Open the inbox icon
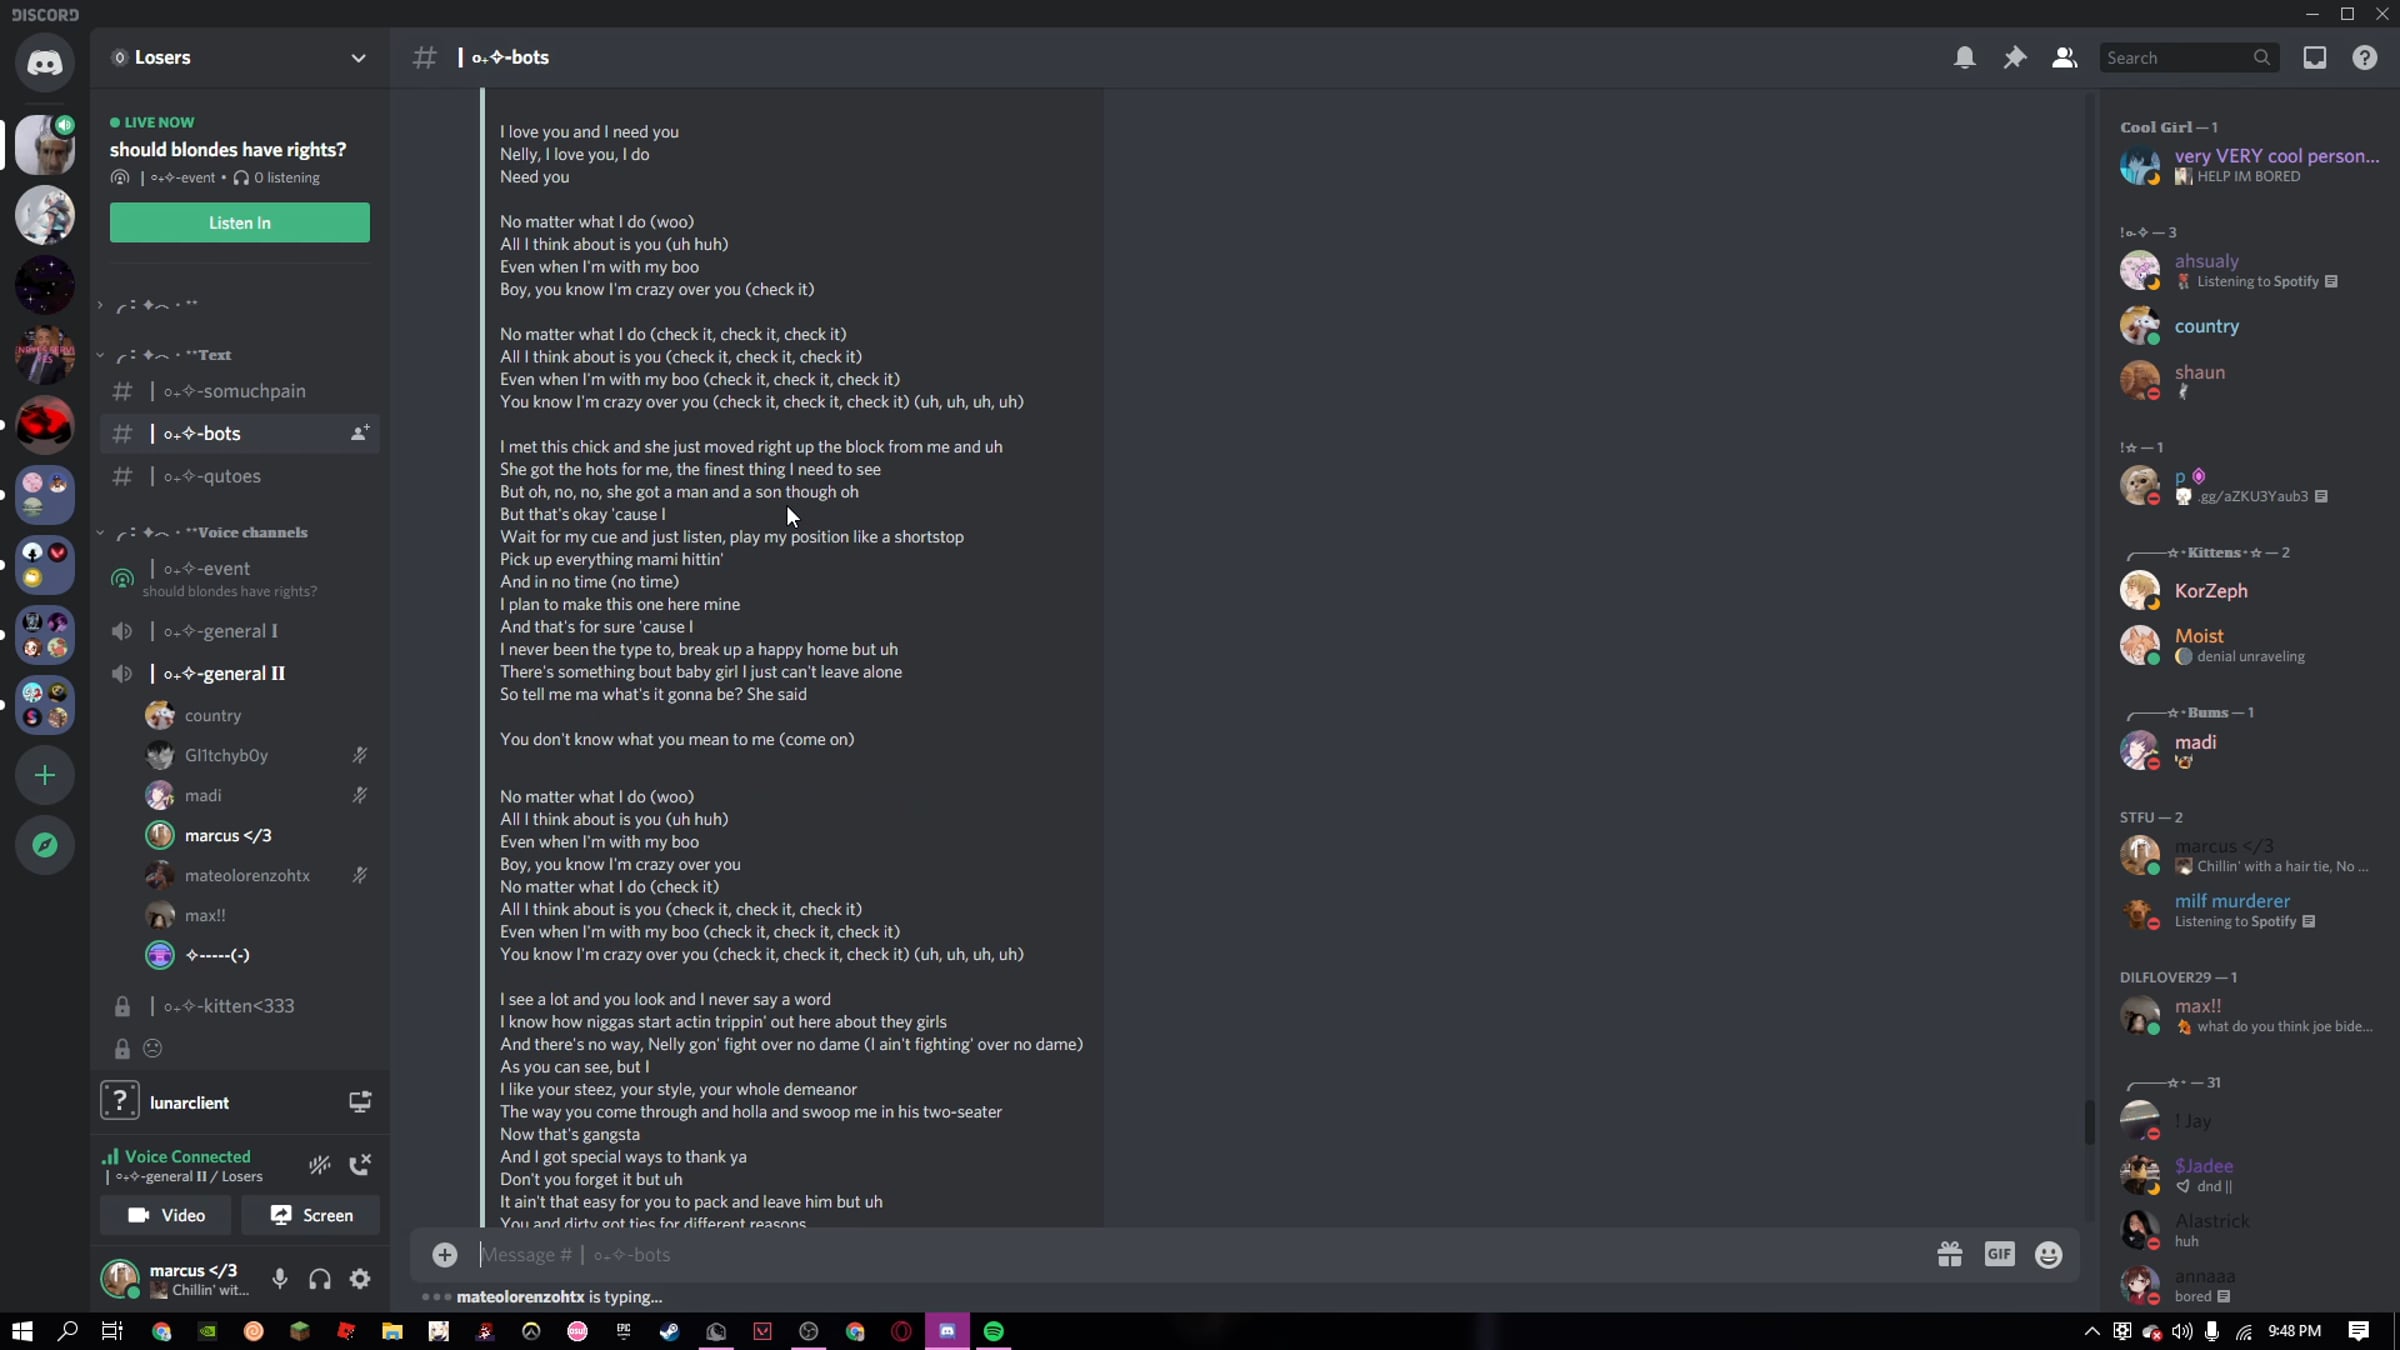Viewport: 2400px width, 1350px height. 2314,57
